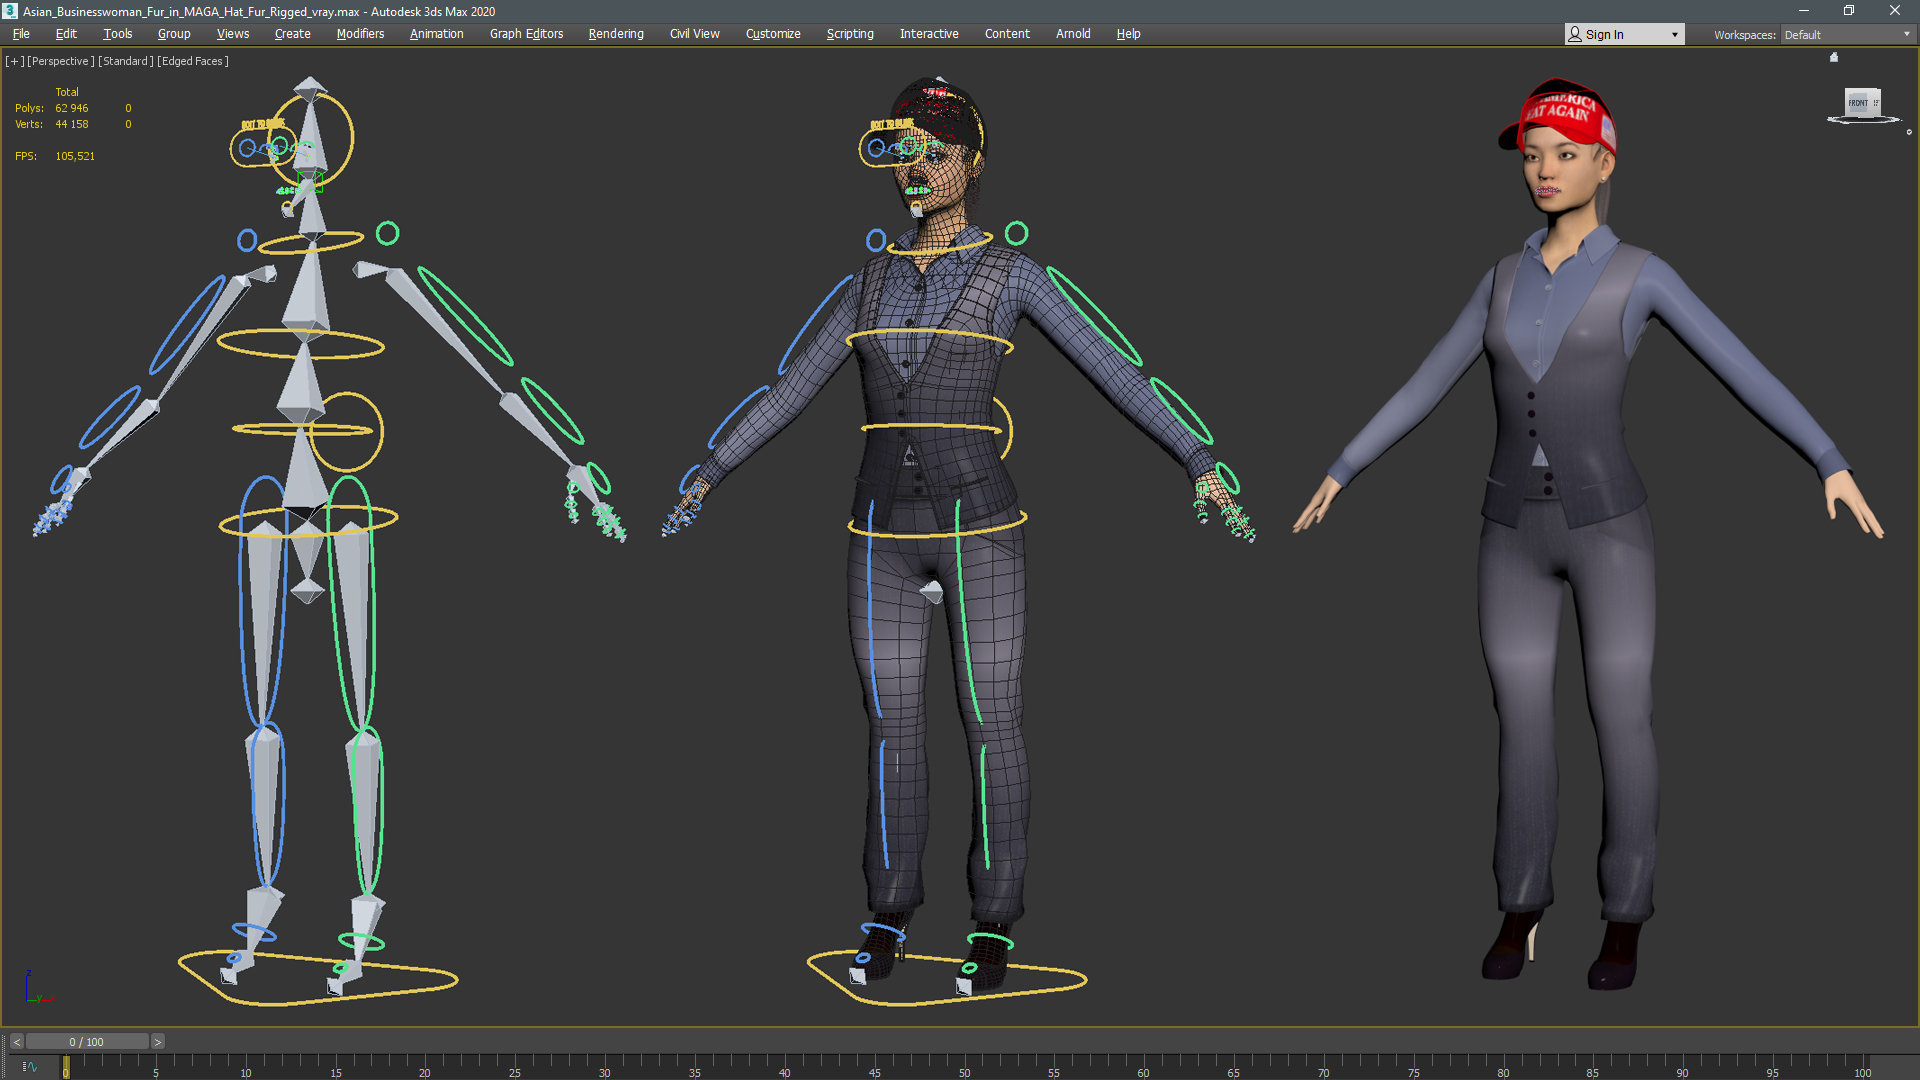Step to the previous frame arrow
1920x1080 pixels.
coord(17,1042)
